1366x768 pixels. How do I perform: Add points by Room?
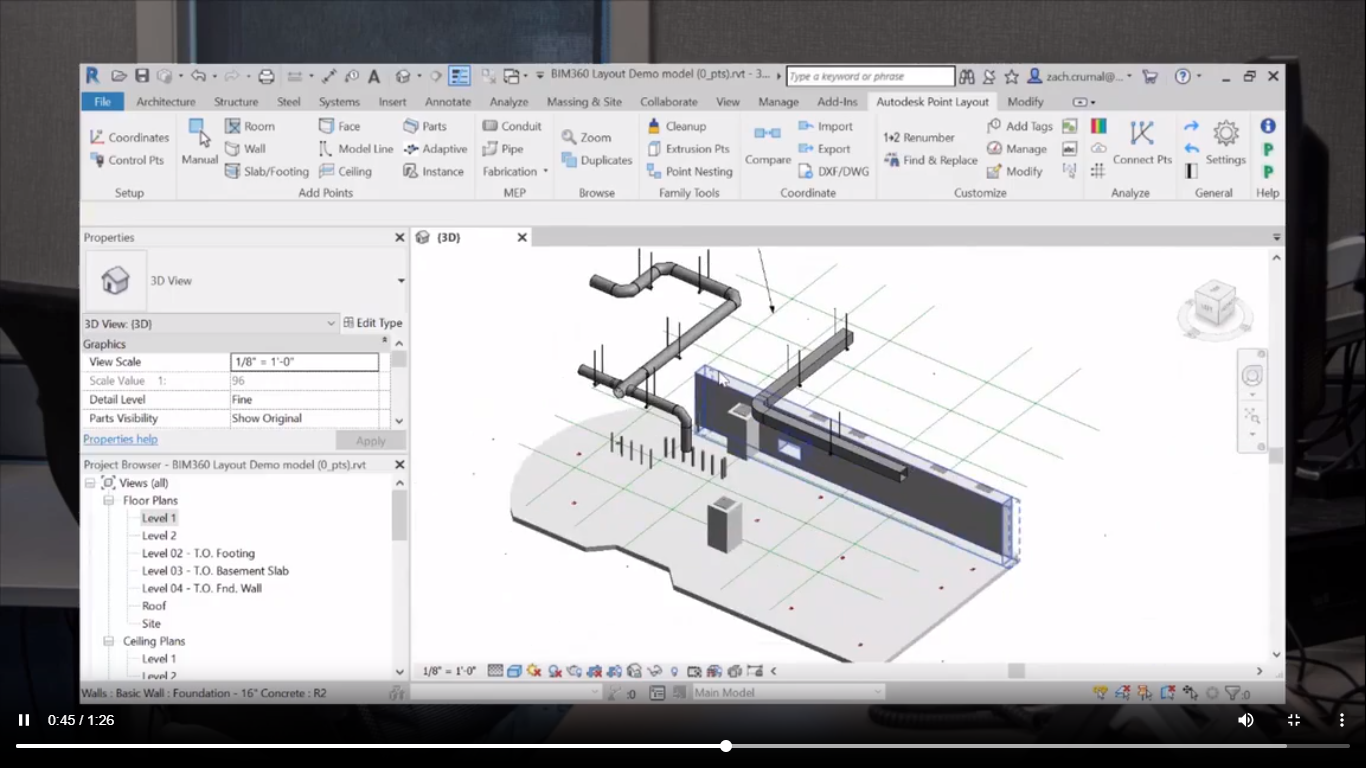pyautogui.click(x=249, y=126)
